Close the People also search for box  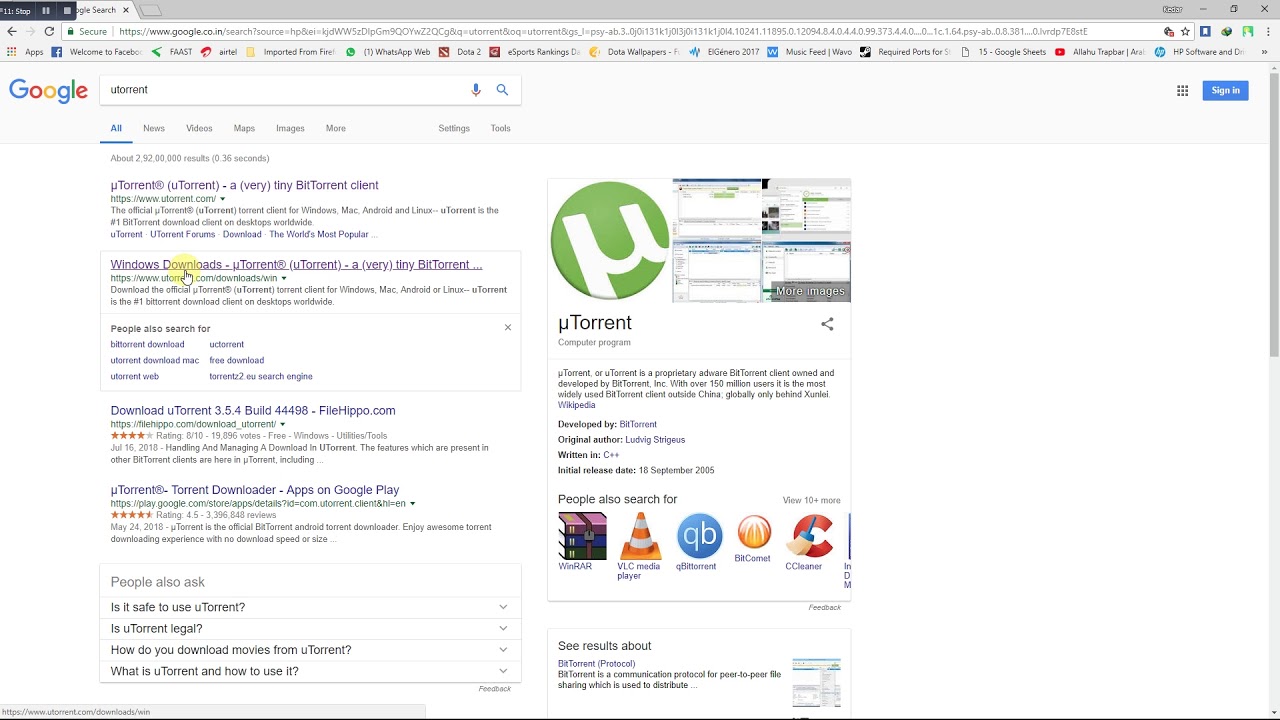(x=507, y=328)
